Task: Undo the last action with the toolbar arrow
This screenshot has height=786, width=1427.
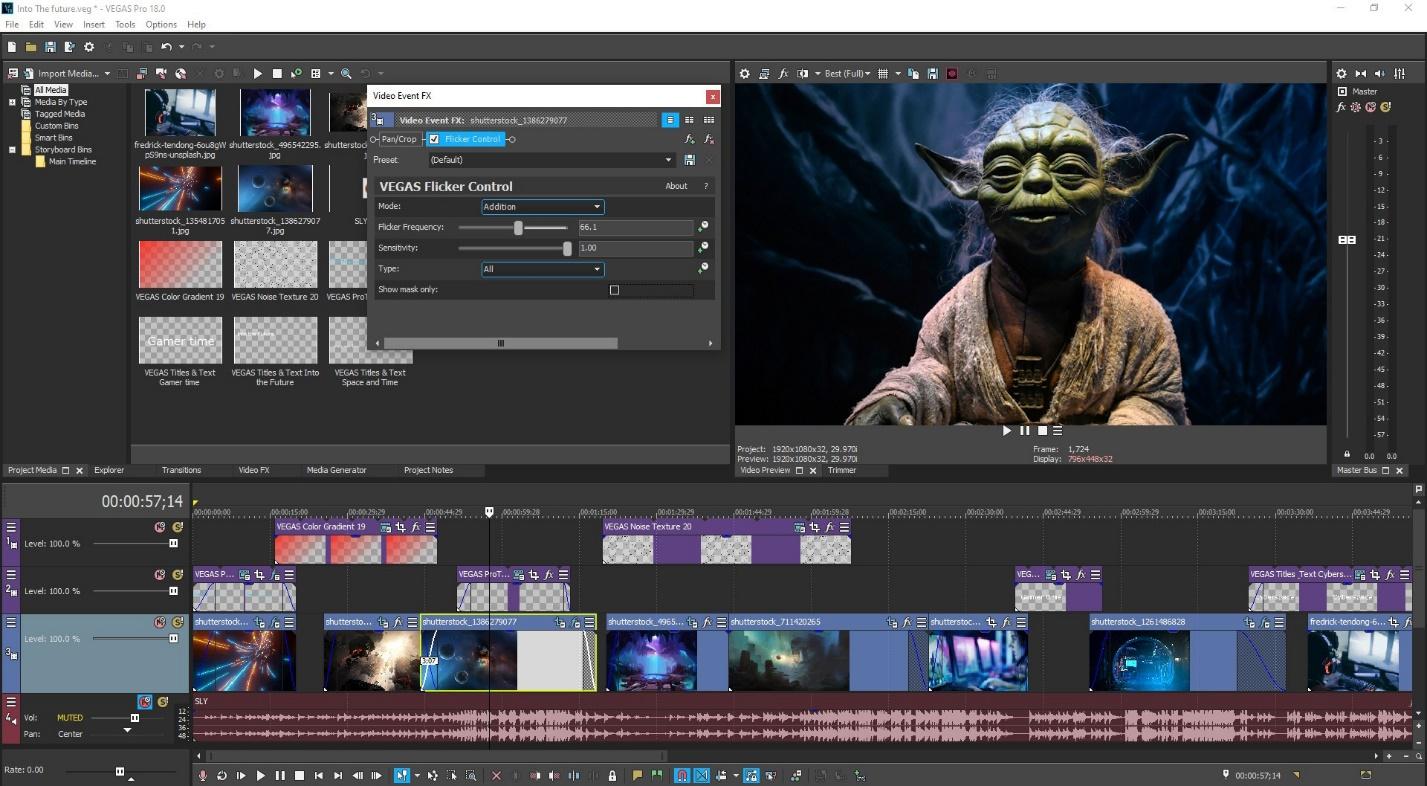Action: [166, 47]
